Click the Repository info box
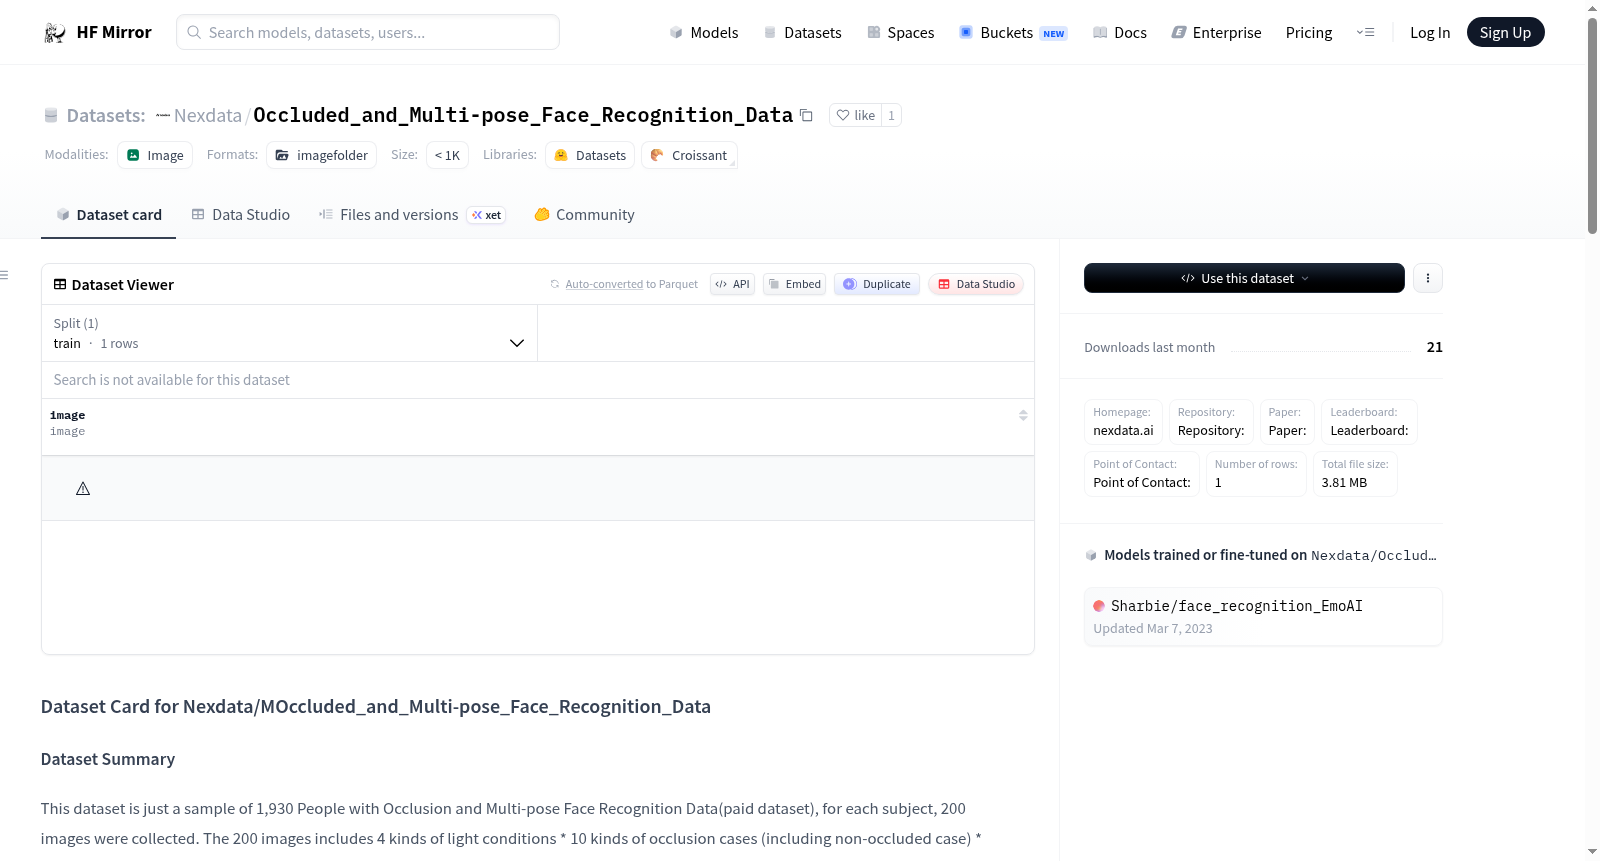The image size is (1600, 861). pos(1211,422)
